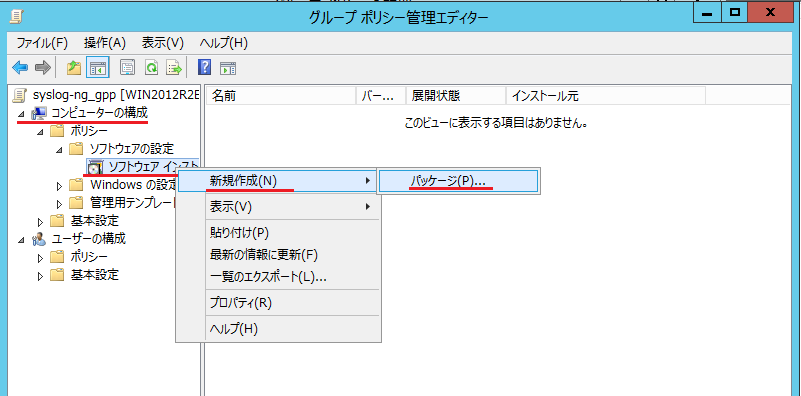Choose ヘルプ(H) in context menu
Image resolution: width=801 pixels, height=396 pixels.
pyautogui.click(x=278, y=329)
